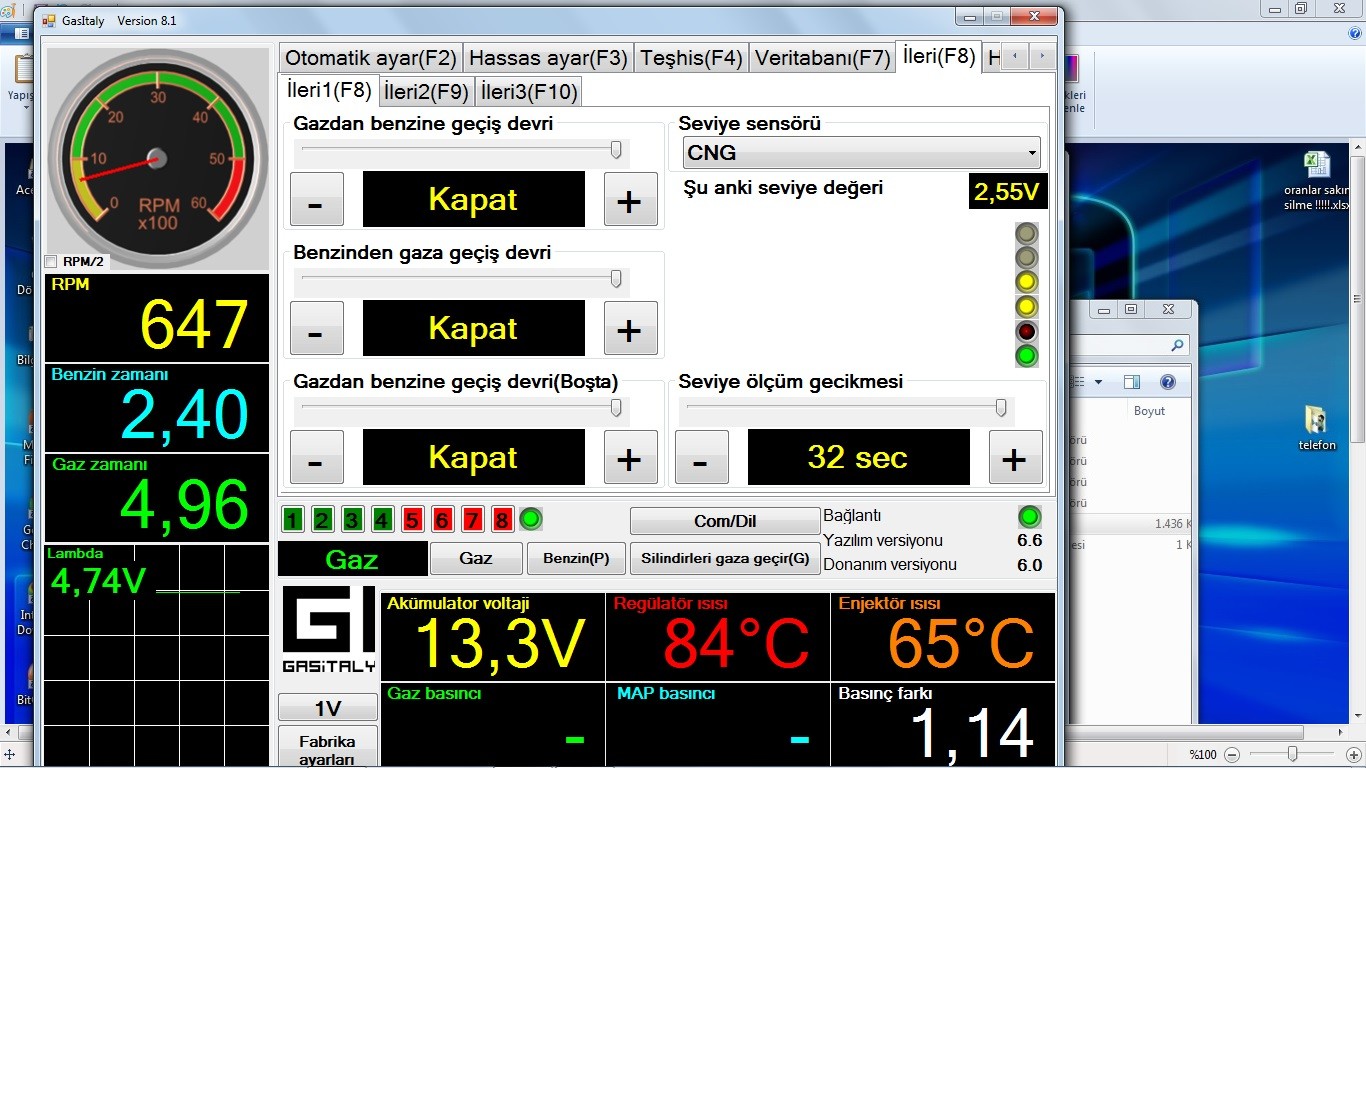Click the GasItaly logo icon
This screenshot has width=1366, height=1109.
(328, 629)
